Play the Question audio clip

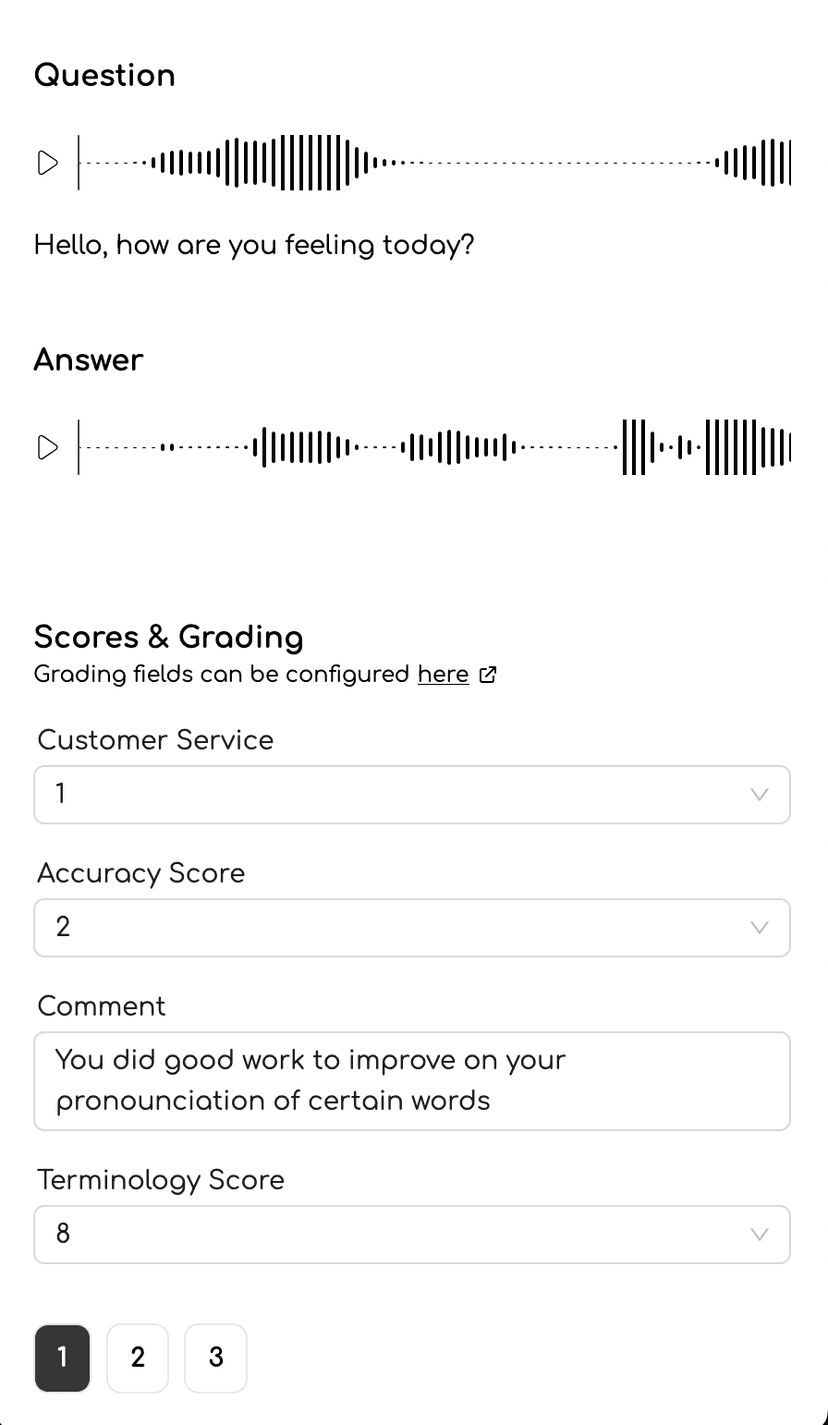[47, 163]
